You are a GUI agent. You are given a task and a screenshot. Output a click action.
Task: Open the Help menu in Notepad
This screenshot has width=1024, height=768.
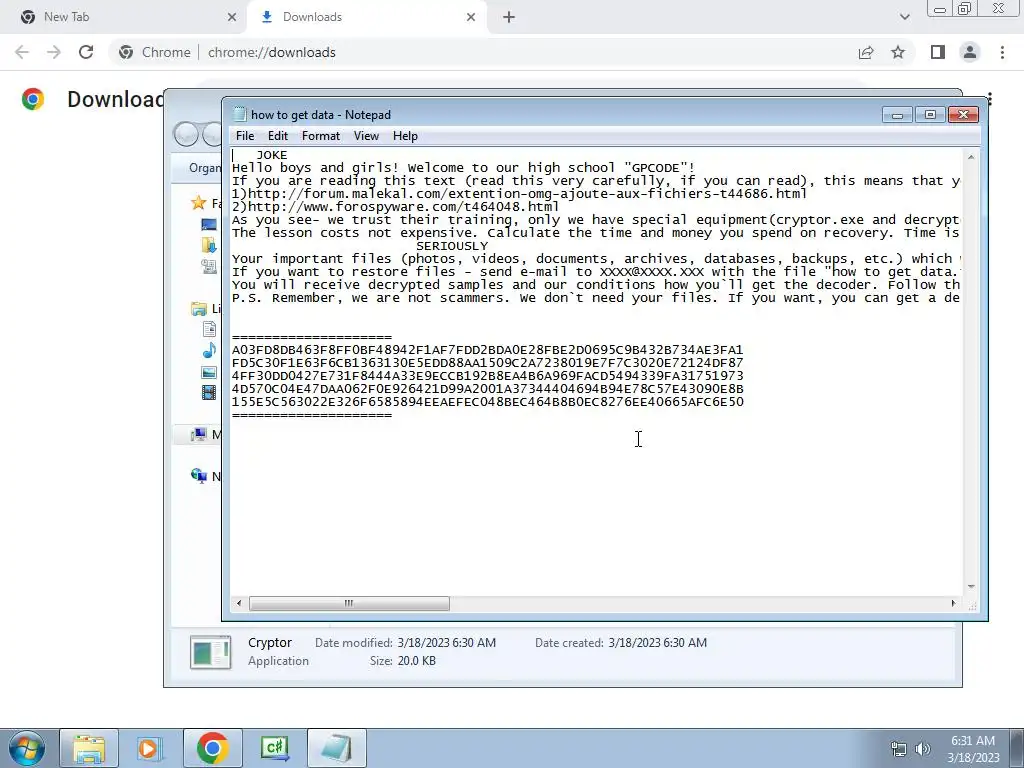(405, 136)
